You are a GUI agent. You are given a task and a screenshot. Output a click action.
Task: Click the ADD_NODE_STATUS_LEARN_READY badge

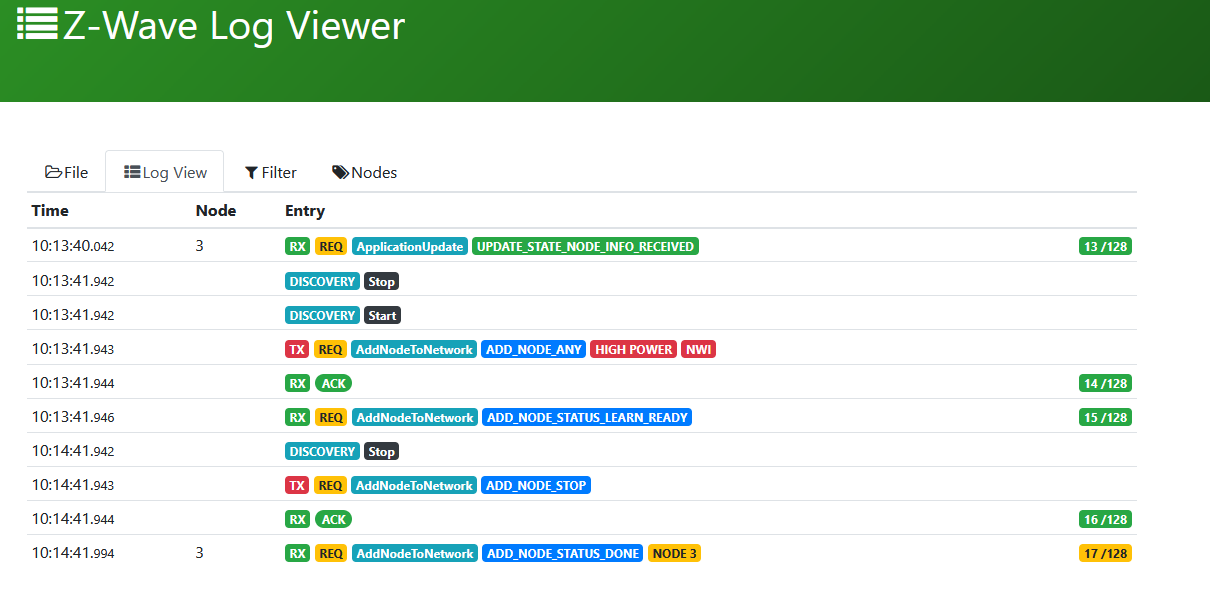tap(587, 418)
